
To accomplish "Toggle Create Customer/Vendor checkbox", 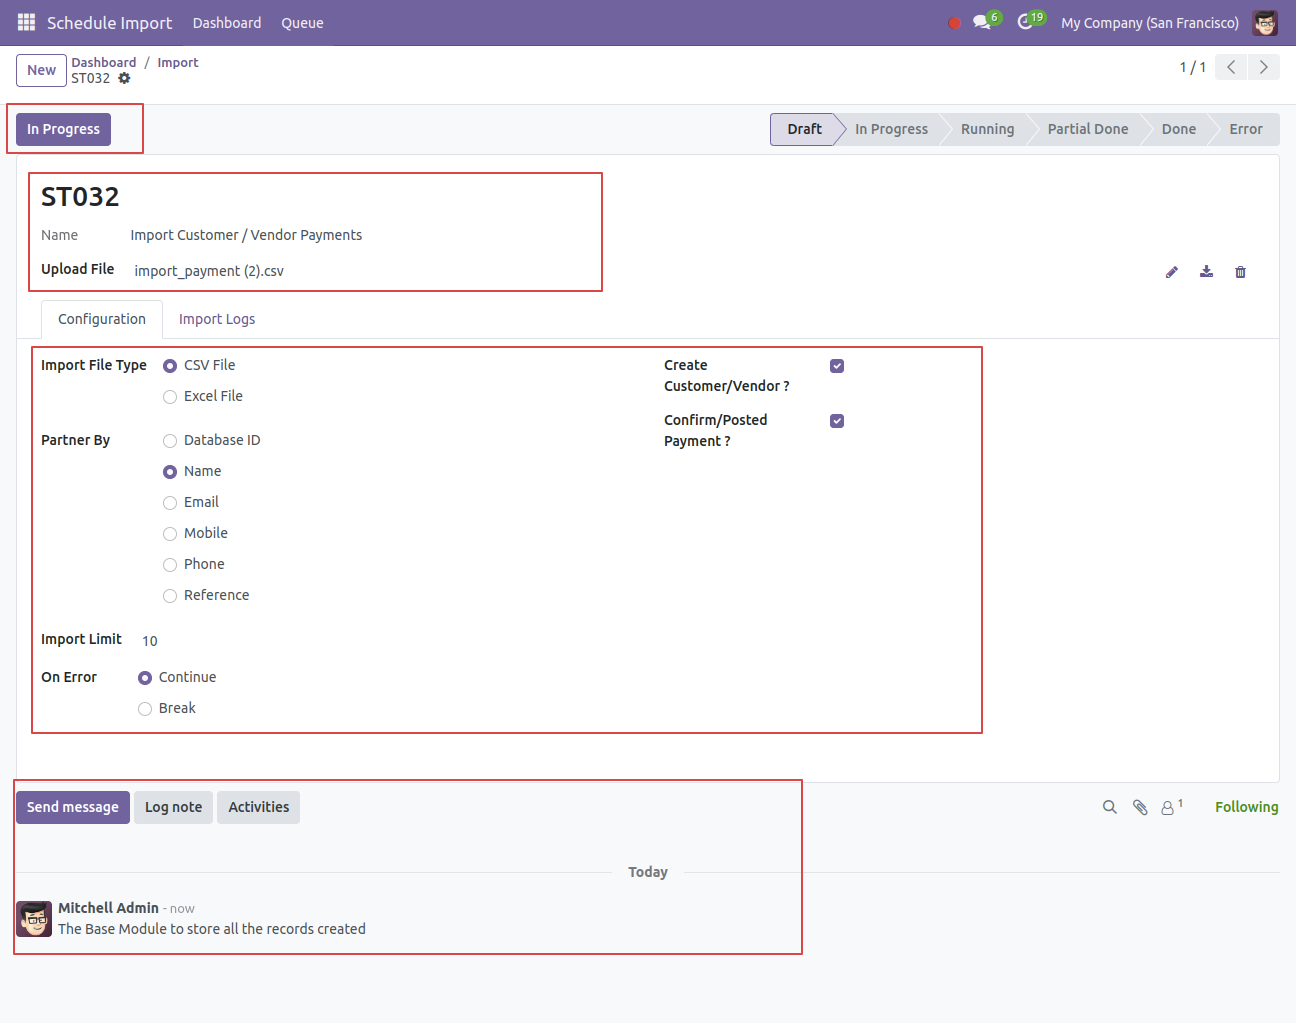I will (837, 366).
